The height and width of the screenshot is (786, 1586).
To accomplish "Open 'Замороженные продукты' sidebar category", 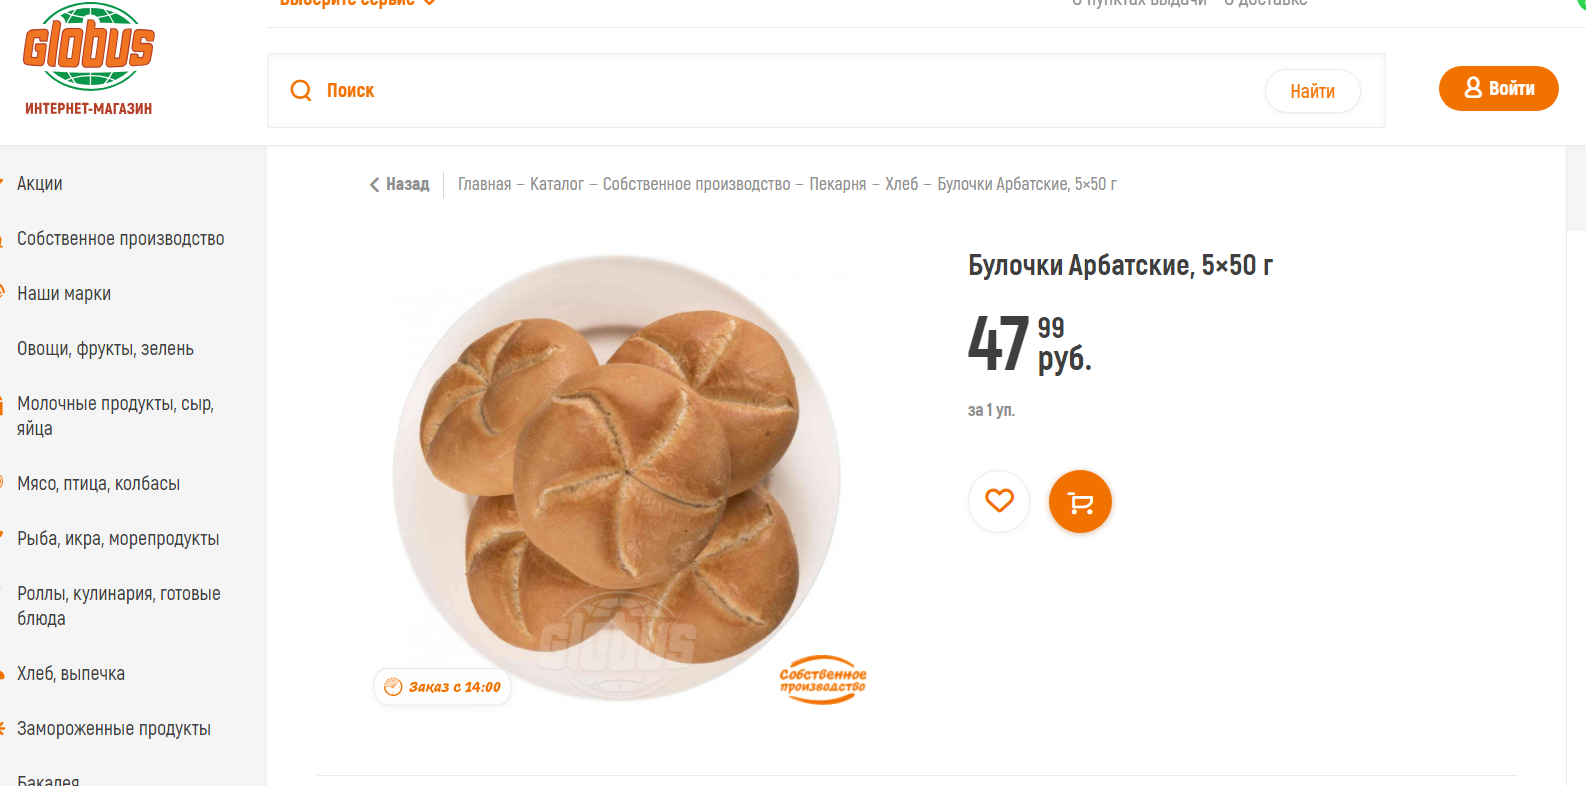I will point(114,729).
